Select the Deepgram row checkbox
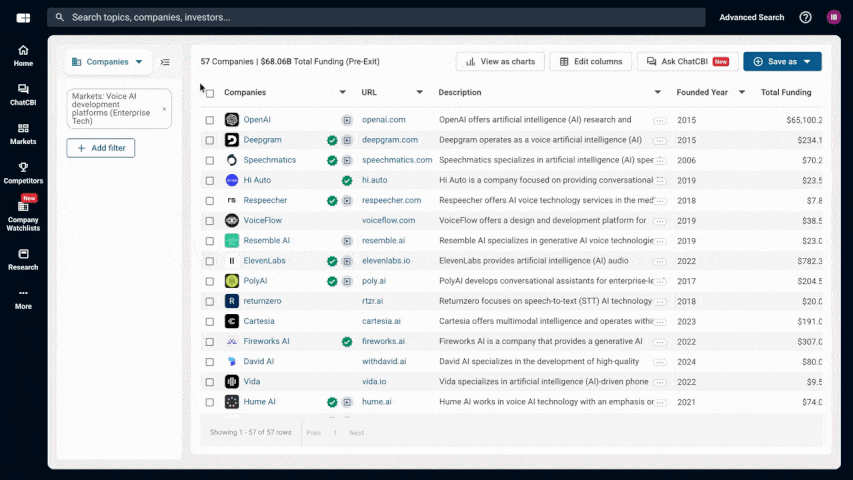This screenshot has width=853, height=480. [210, 140]
